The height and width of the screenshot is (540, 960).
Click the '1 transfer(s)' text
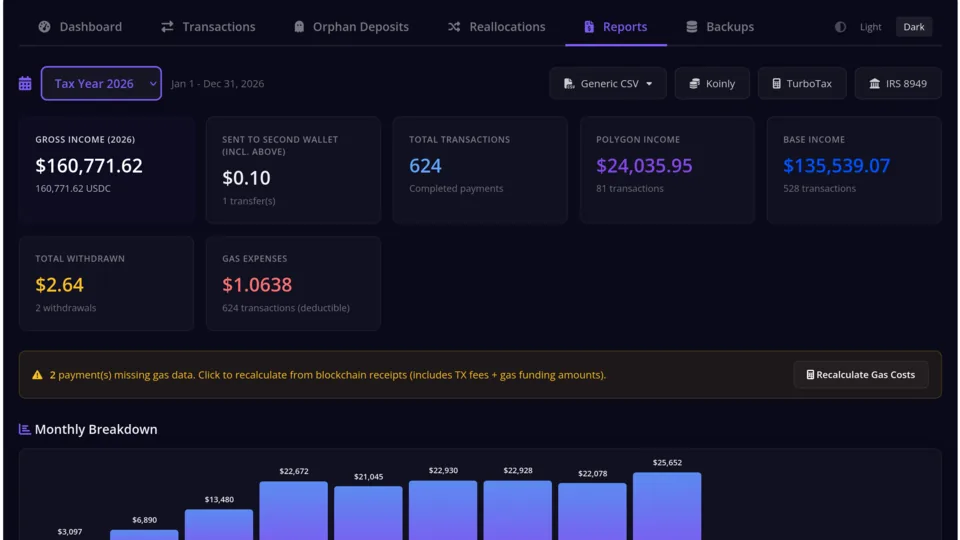pyautogui.click(x=249, y=201)
